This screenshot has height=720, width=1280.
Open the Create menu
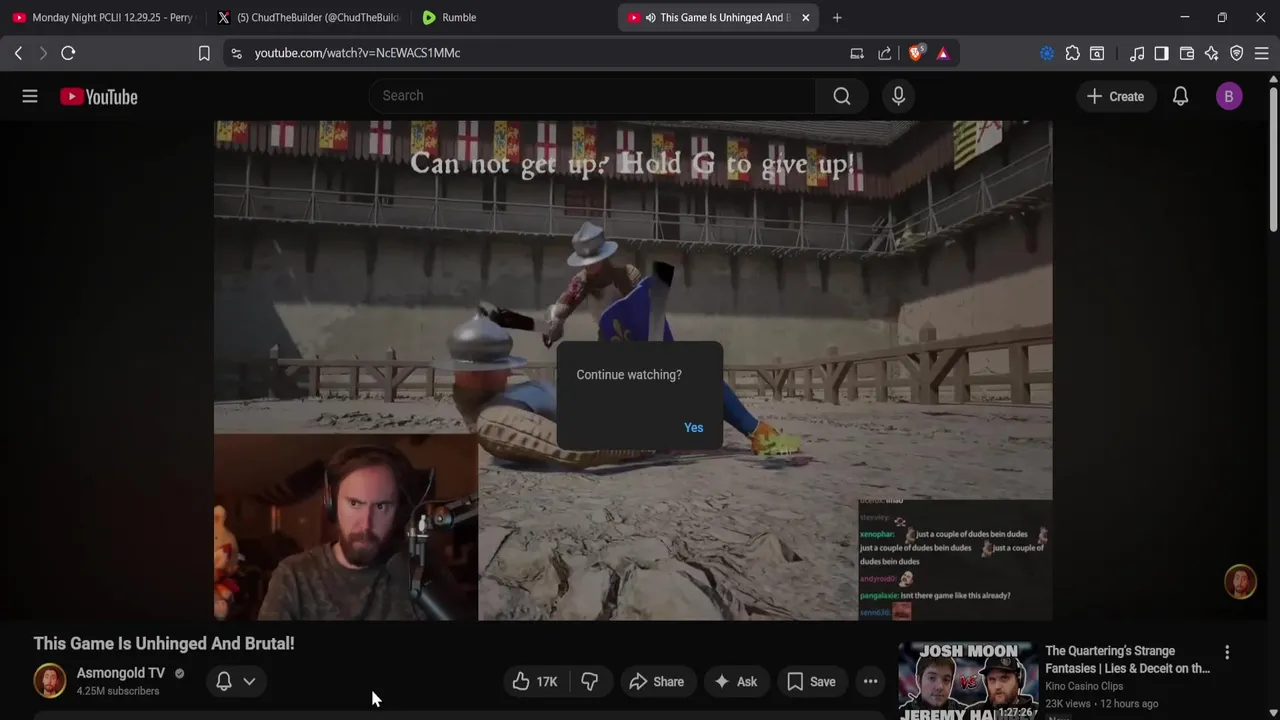pyautogui.click(x=1115, y=96)
